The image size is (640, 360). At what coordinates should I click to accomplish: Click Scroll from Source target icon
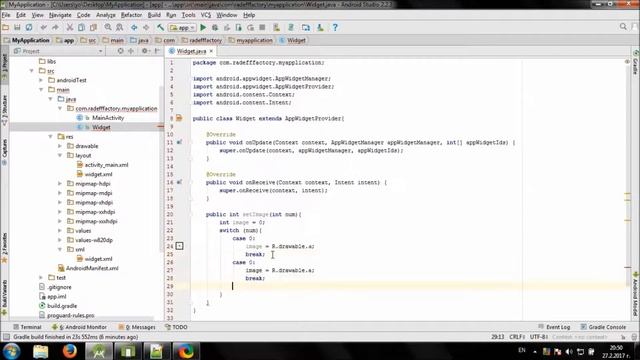pyautogui.click(x=120, y=51)
